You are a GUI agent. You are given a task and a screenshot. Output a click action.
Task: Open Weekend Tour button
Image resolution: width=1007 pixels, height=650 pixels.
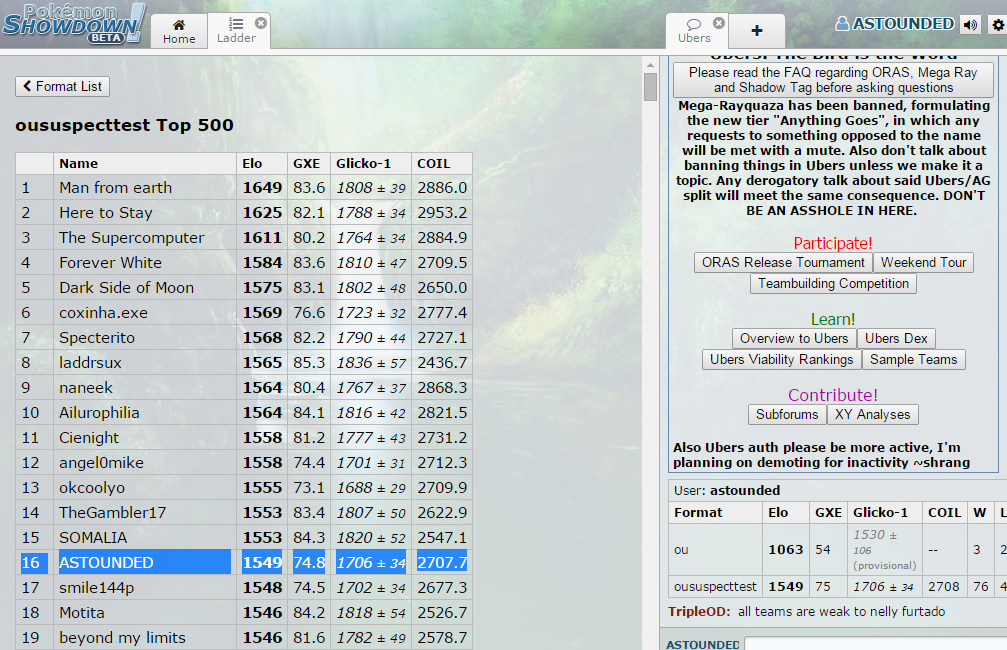click(x=923, y=263)
